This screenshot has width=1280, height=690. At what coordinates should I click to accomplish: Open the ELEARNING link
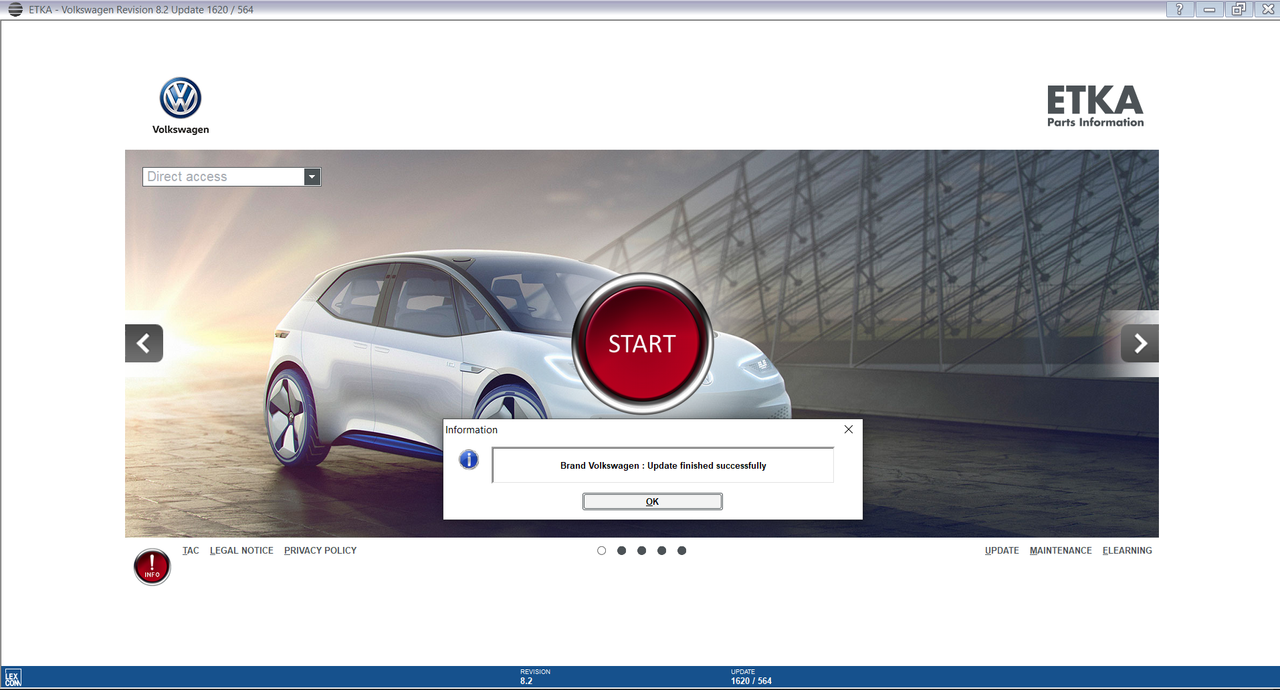click(1127, 551)
